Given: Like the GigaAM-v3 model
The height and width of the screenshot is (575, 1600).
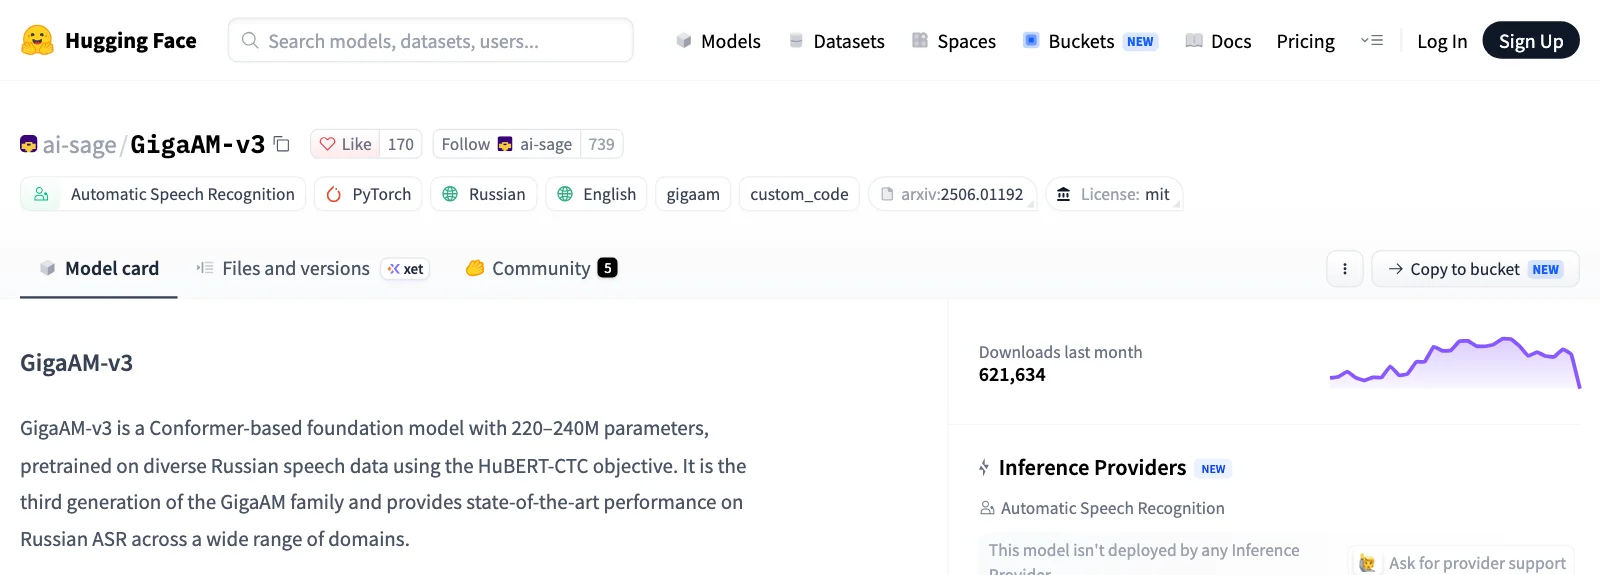Looking at the screenshot, I should pyautogui.click(x=345, y=144).
